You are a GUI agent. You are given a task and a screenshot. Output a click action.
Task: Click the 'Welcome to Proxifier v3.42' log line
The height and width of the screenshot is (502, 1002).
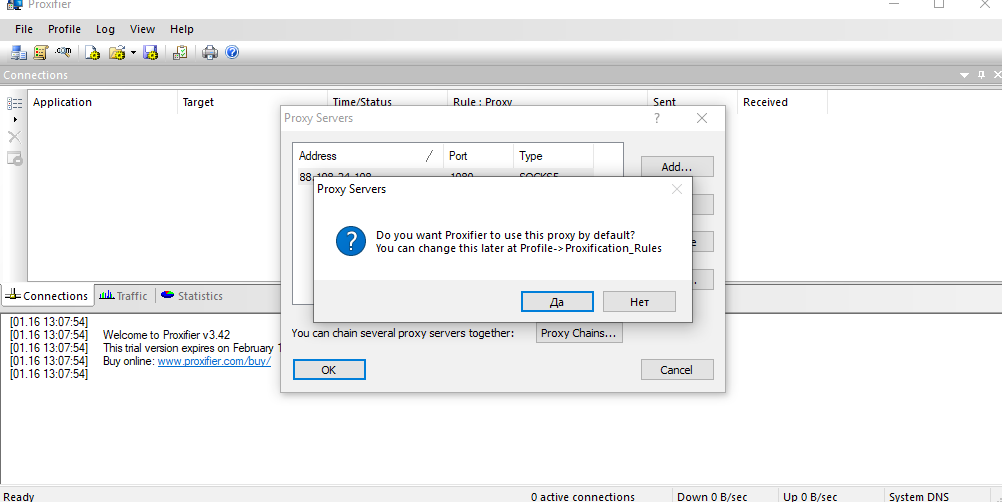pos(166,335)
